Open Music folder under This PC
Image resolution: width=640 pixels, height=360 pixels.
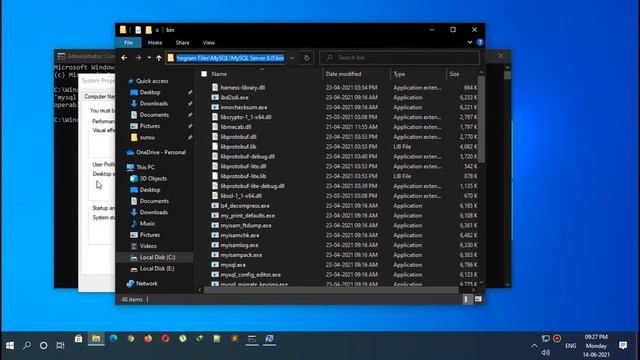(147, 223)
